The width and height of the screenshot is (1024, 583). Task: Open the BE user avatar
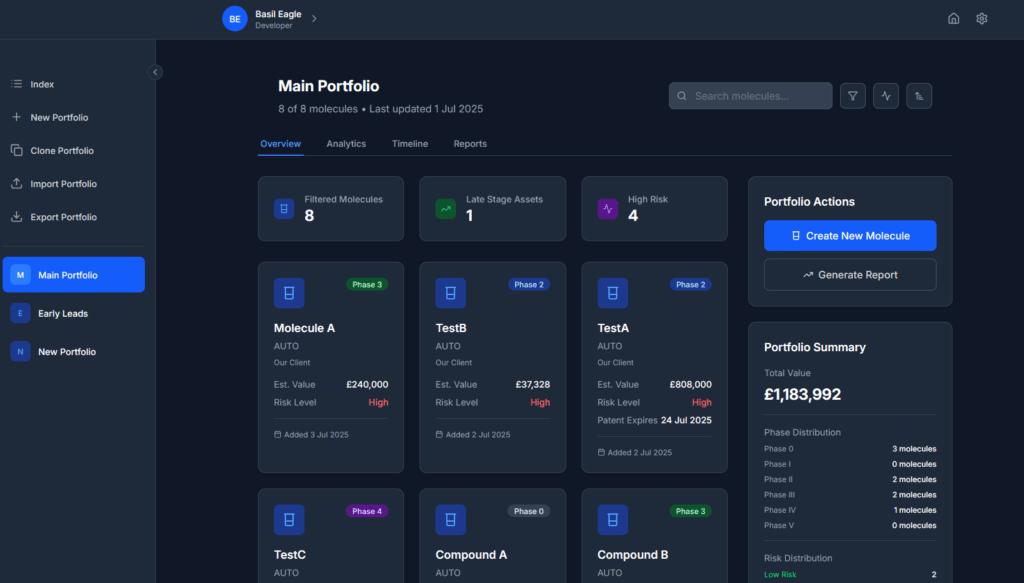(234, 19)
